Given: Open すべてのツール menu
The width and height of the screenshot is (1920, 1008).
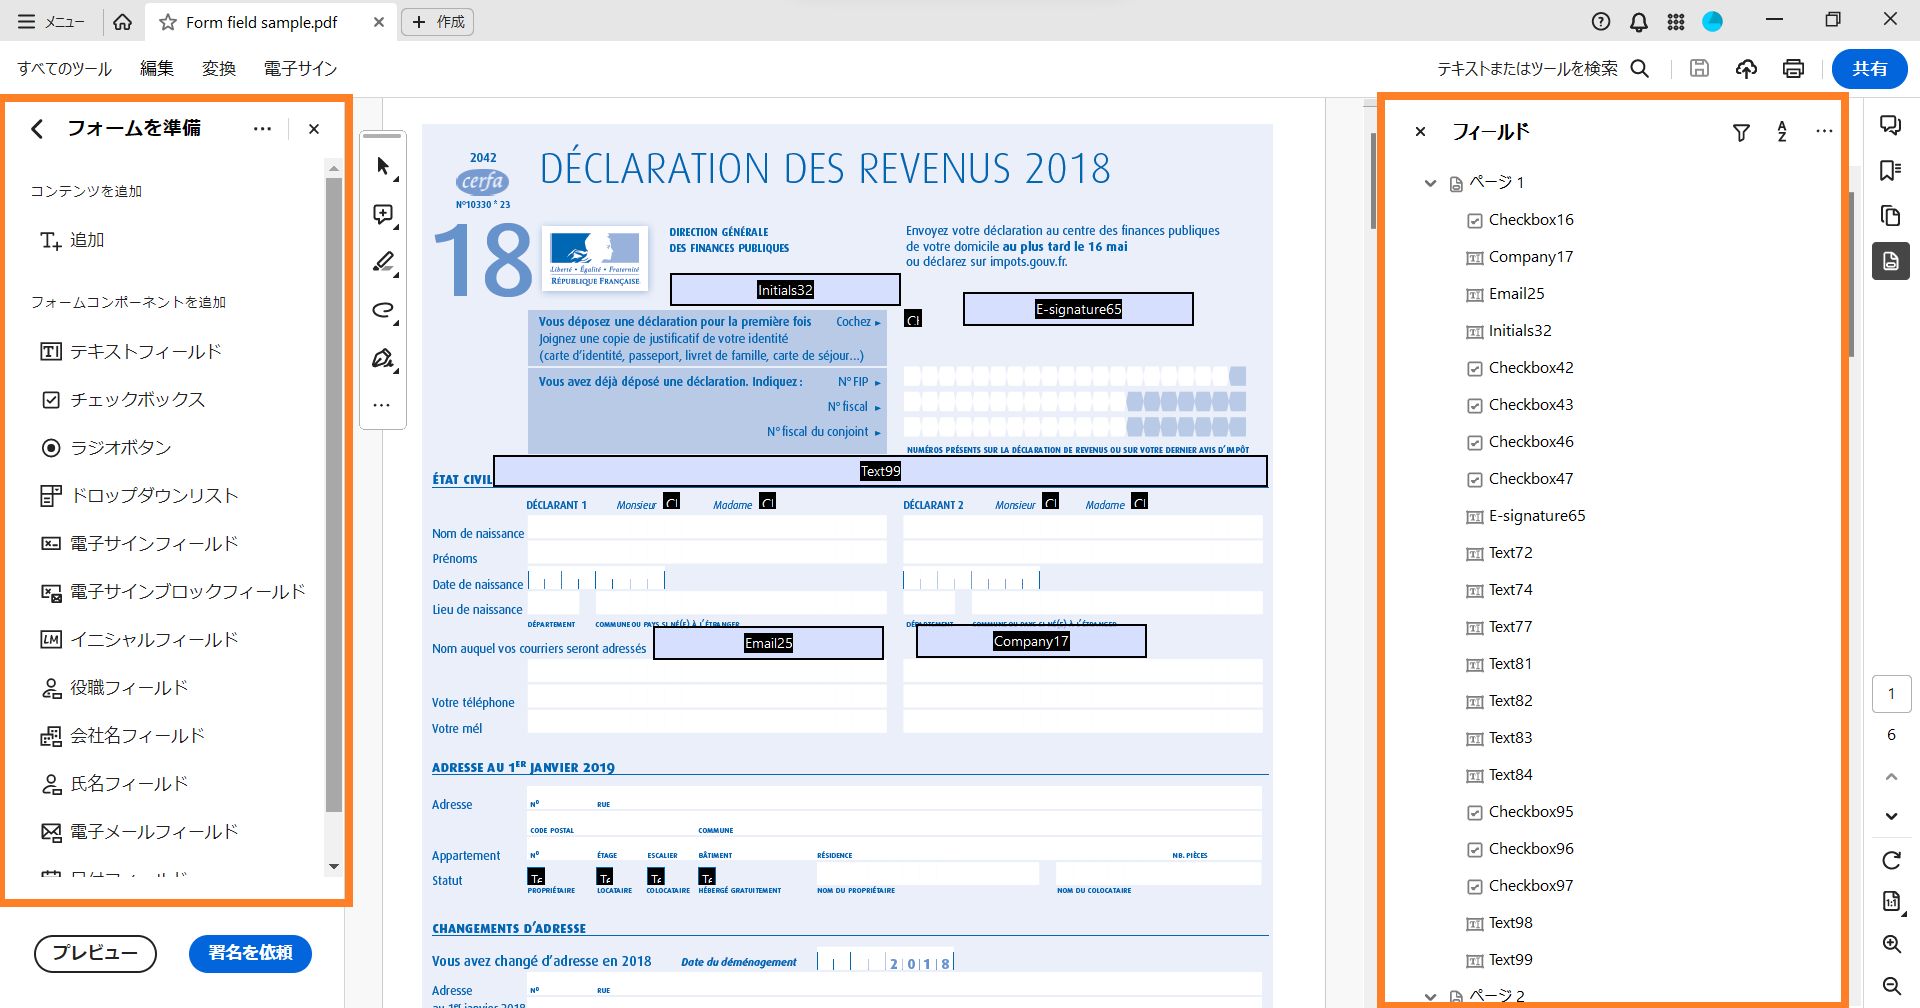Looking at the screenshot, I should point(64,68).
